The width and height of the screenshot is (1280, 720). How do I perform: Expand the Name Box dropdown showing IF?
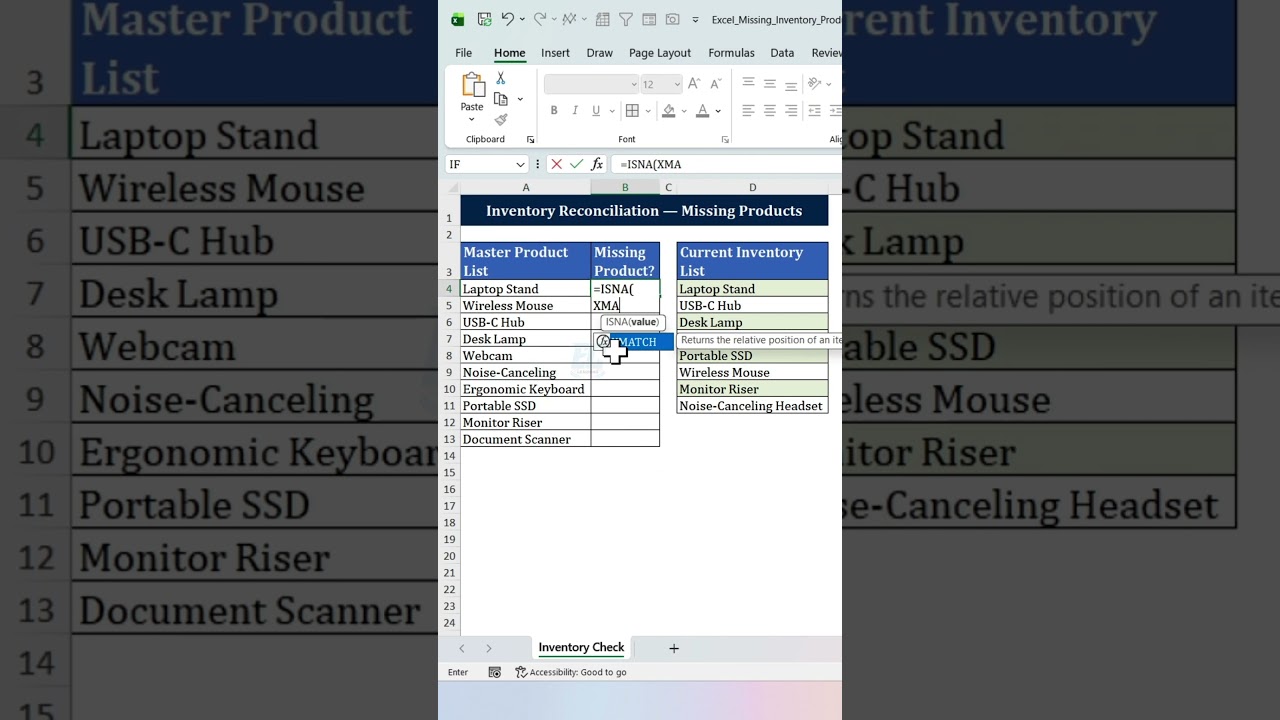pyautogui.click(x=520, y=164)
